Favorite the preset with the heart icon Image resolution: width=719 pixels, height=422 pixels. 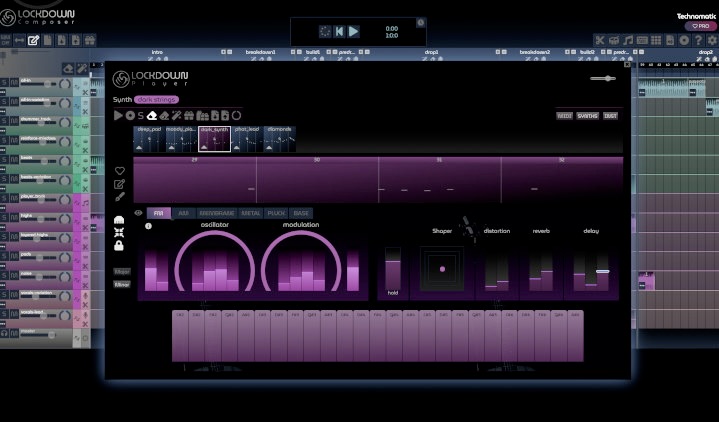click(x=120, y=171)
